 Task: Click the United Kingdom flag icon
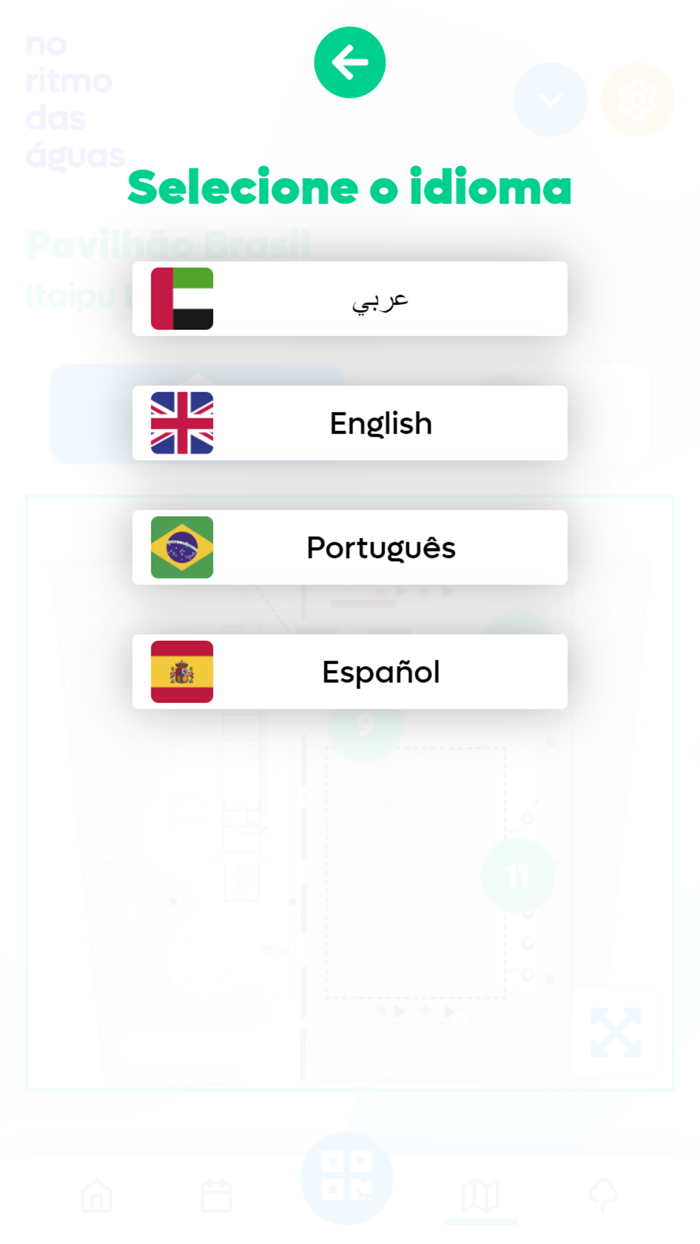coord(182,423)
